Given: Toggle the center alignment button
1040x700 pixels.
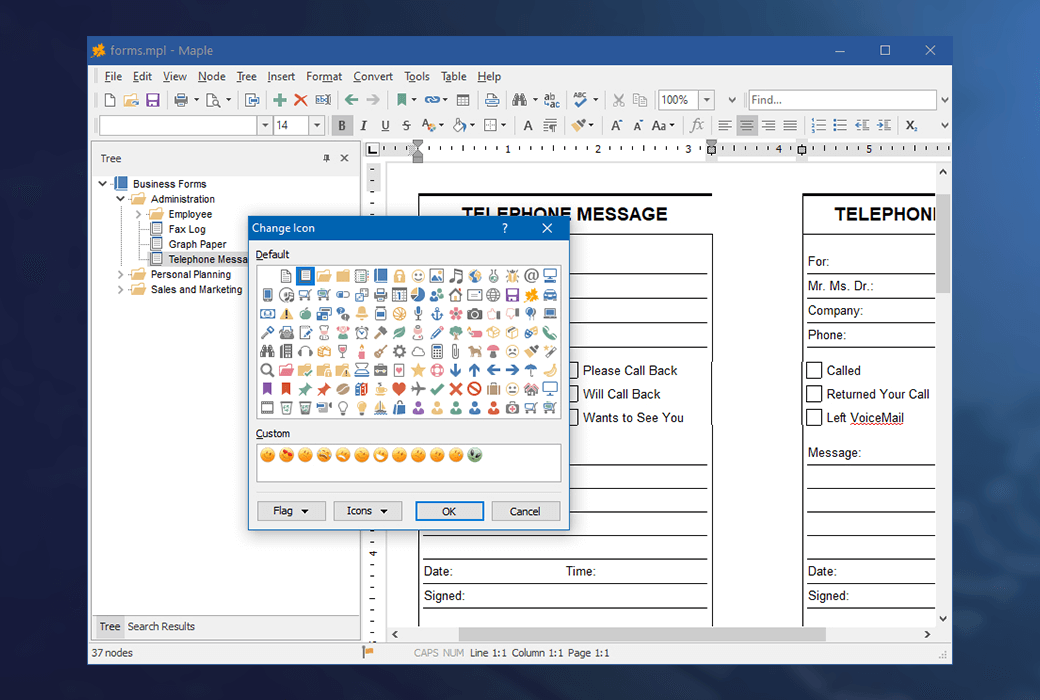Looking at the screenshot, I should [x=747, y=125].
